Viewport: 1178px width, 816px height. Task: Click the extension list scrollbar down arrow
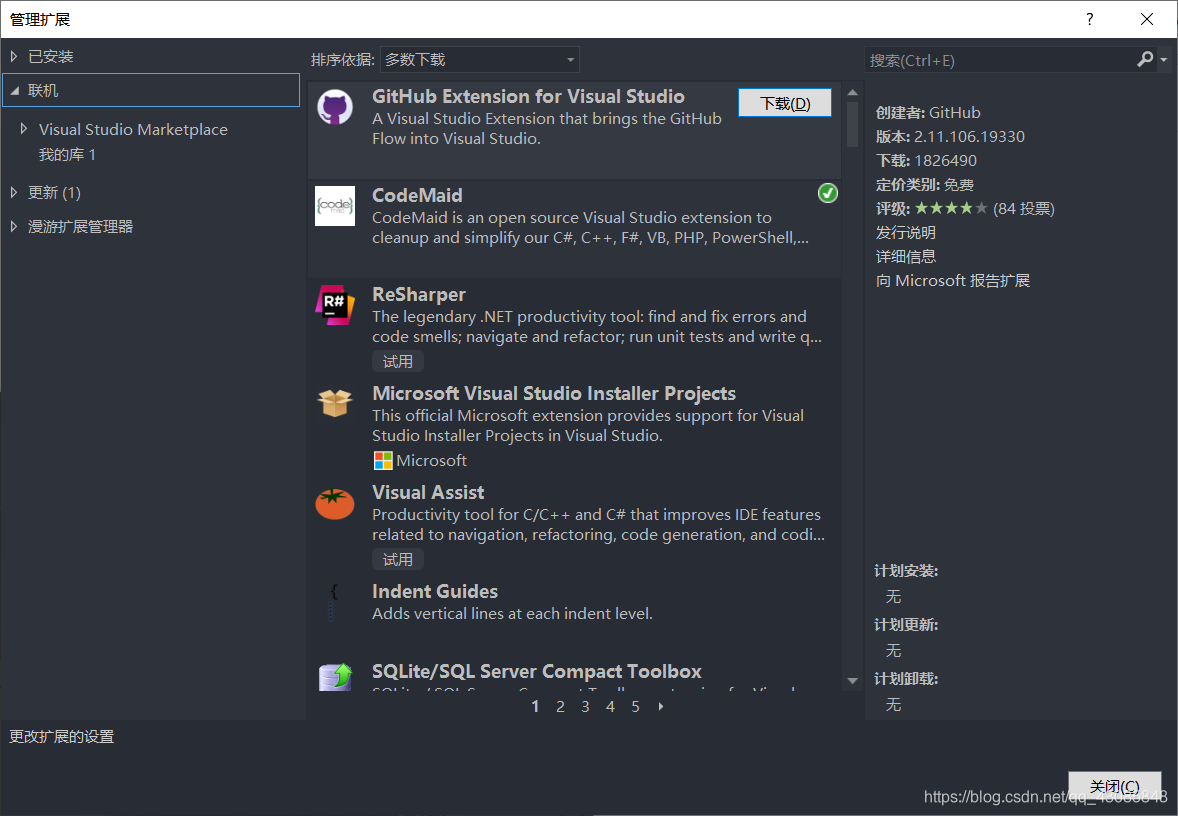(852, 680)
